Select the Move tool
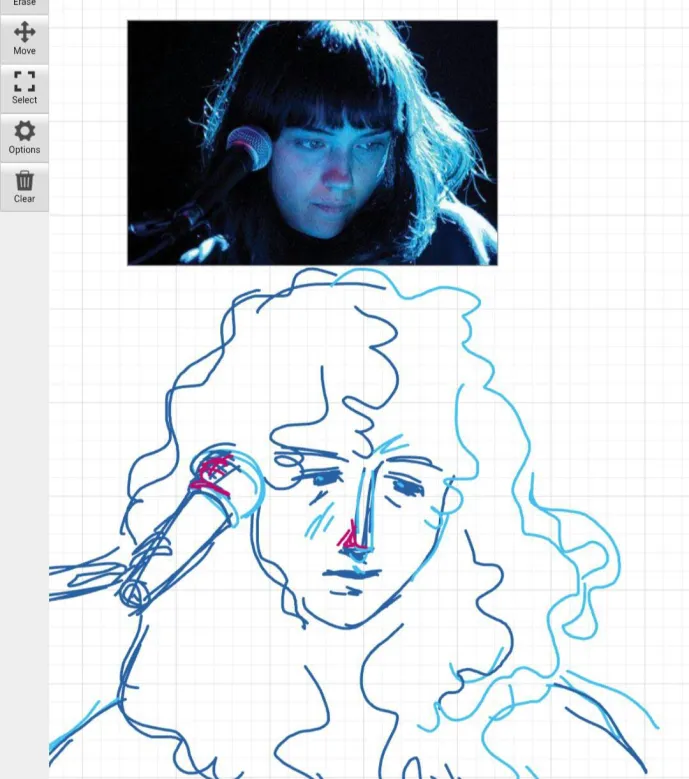 tap(24, 39)
